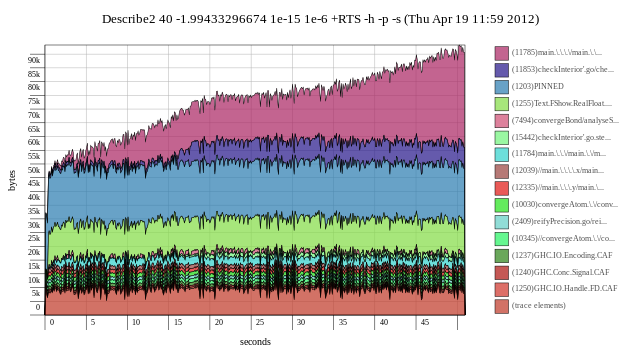Screen dimensions: 640x360
Task: Click the (1255)Text.FShow.RealFloat legend label
Action: coord(562,103)
